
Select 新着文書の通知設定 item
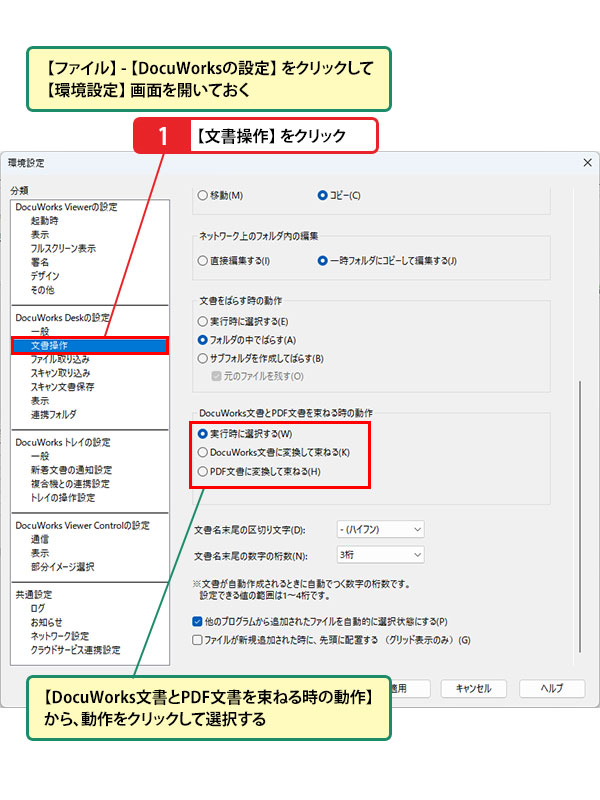(x=71, y=469)
